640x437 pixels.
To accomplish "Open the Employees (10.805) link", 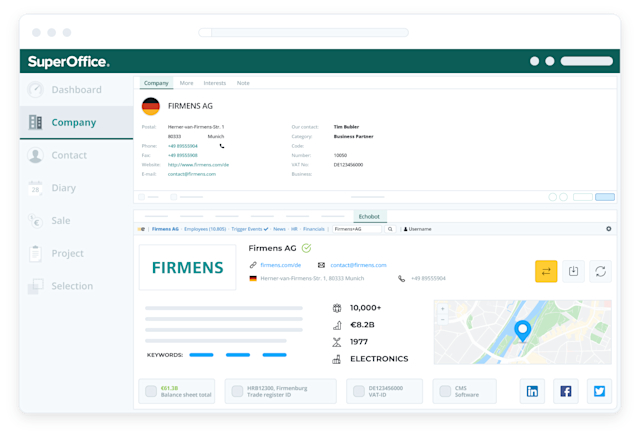I will tap(205, 229).
